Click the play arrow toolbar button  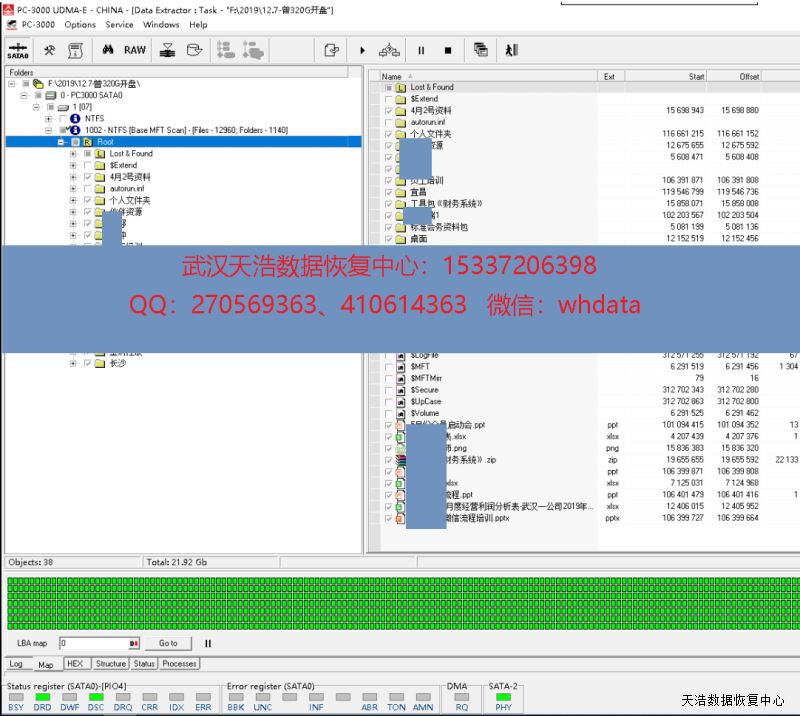pos(362,50)
